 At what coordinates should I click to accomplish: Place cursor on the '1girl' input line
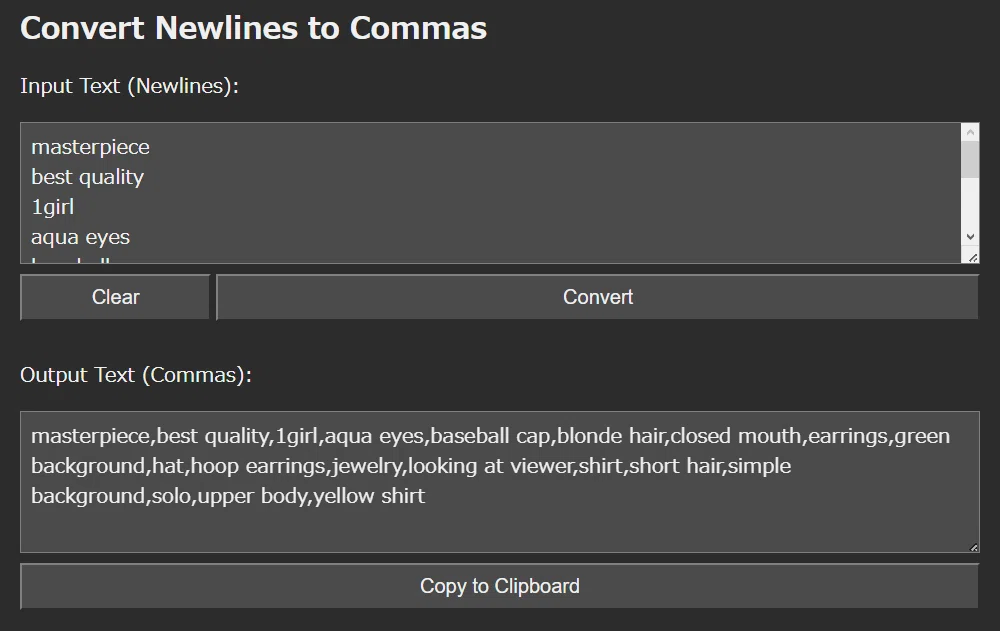(x=53, y=207)
